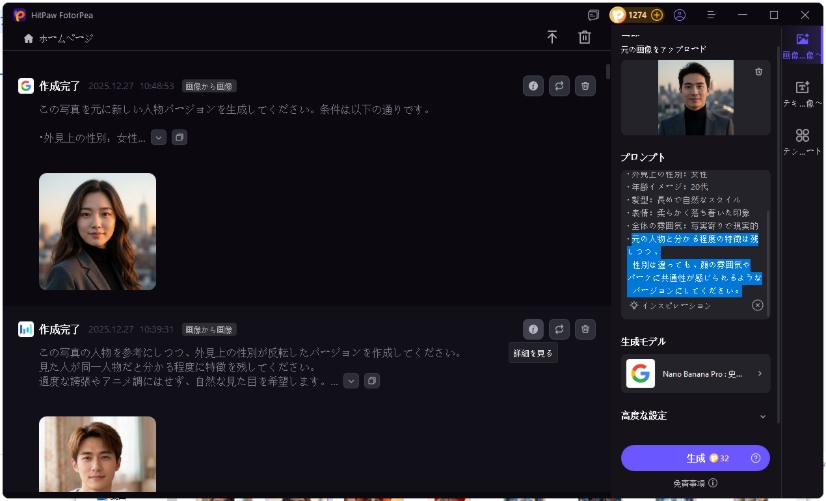Click the インスピレーション idea icon

coord(634,306)
